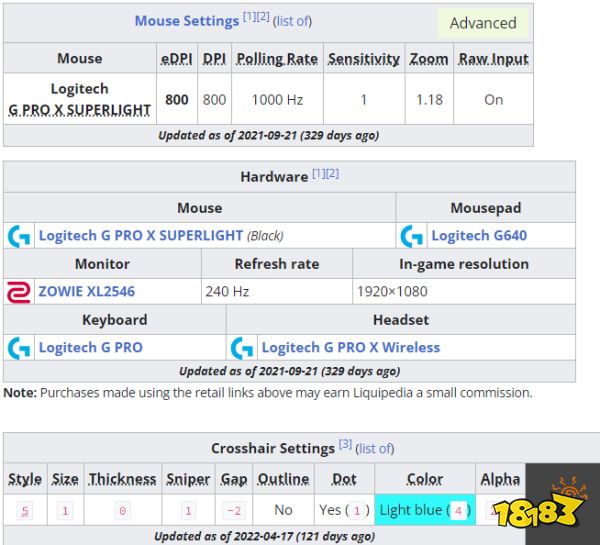Click the Raw Input column header
600x545 pixels.
point(493,59)
